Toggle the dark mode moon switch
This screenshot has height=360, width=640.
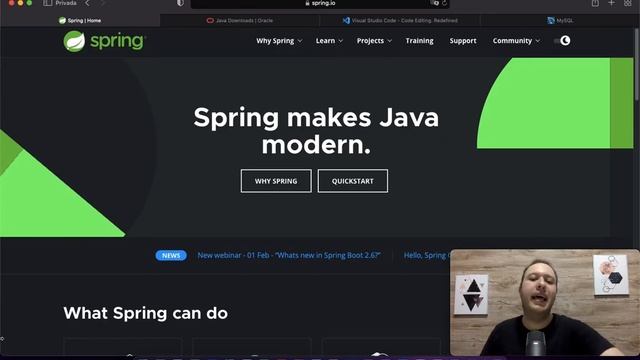[562, 40]
